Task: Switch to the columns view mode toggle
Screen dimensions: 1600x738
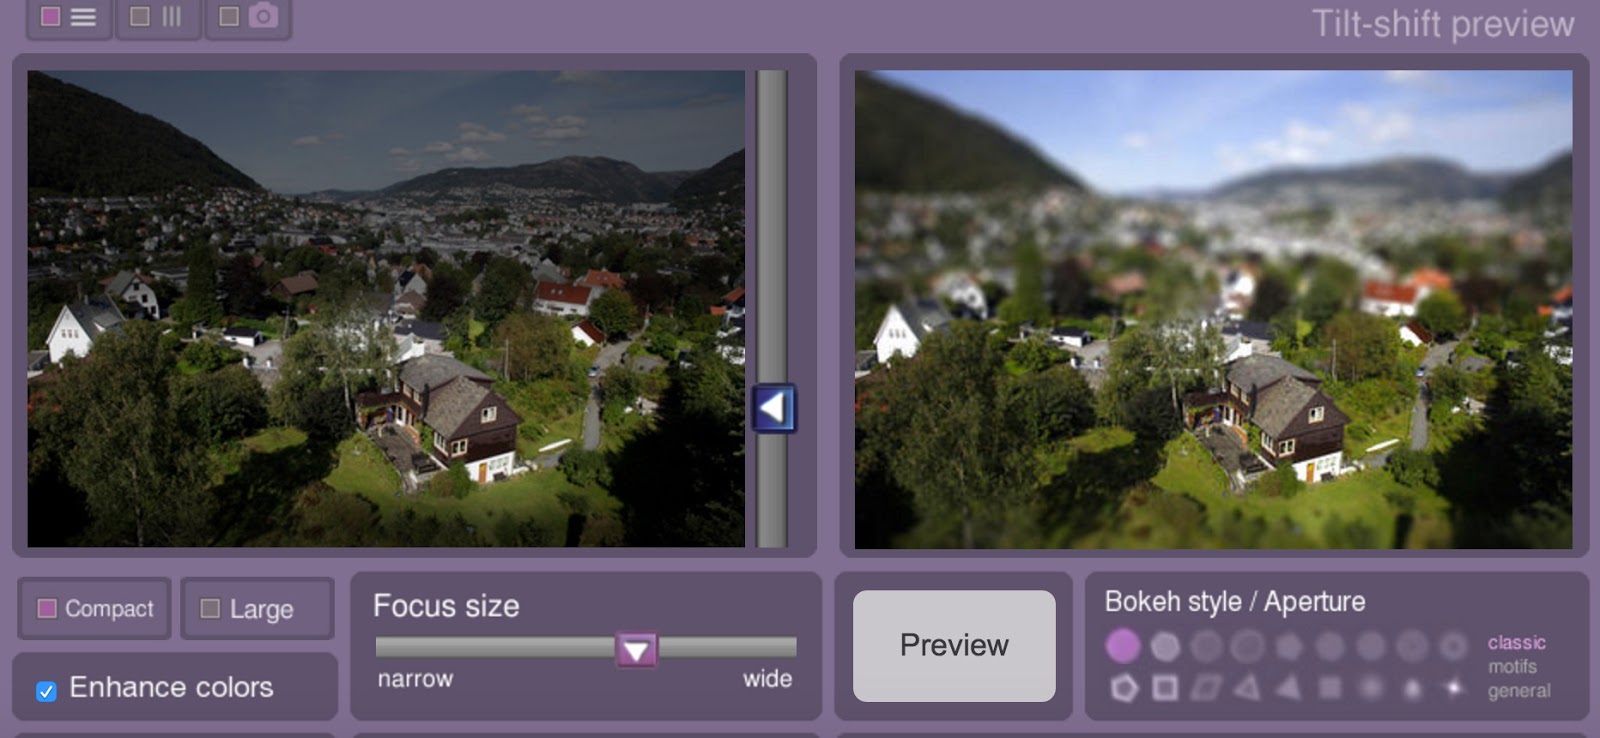Action: [157, 17]
